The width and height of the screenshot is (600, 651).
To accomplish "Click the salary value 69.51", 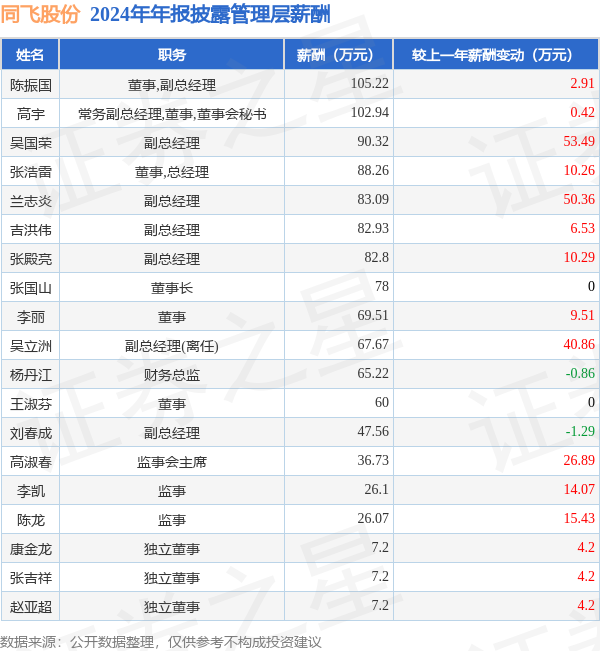I will (x=373, y=316).
